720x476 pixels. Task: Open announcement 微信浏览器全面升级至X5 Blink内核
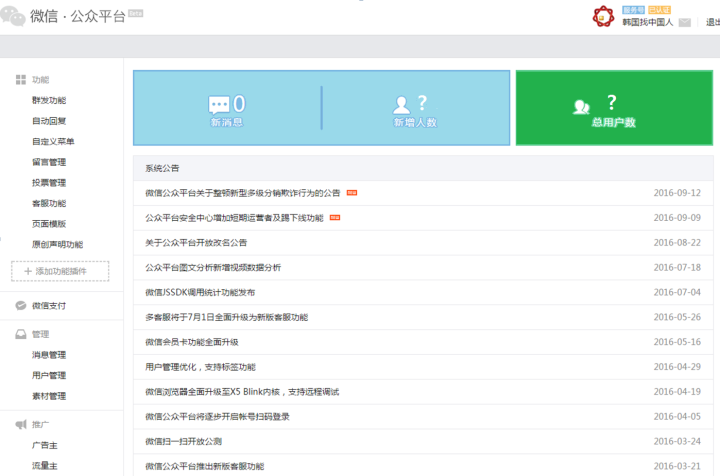point(242,392)
